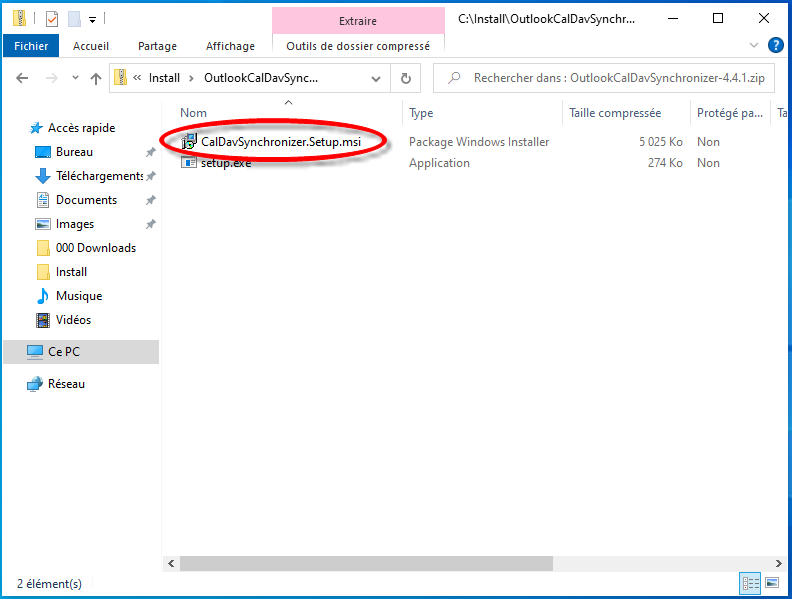Click the MSI installer file icon
Viewport: 792px width, 599px height.
point(189,141)
